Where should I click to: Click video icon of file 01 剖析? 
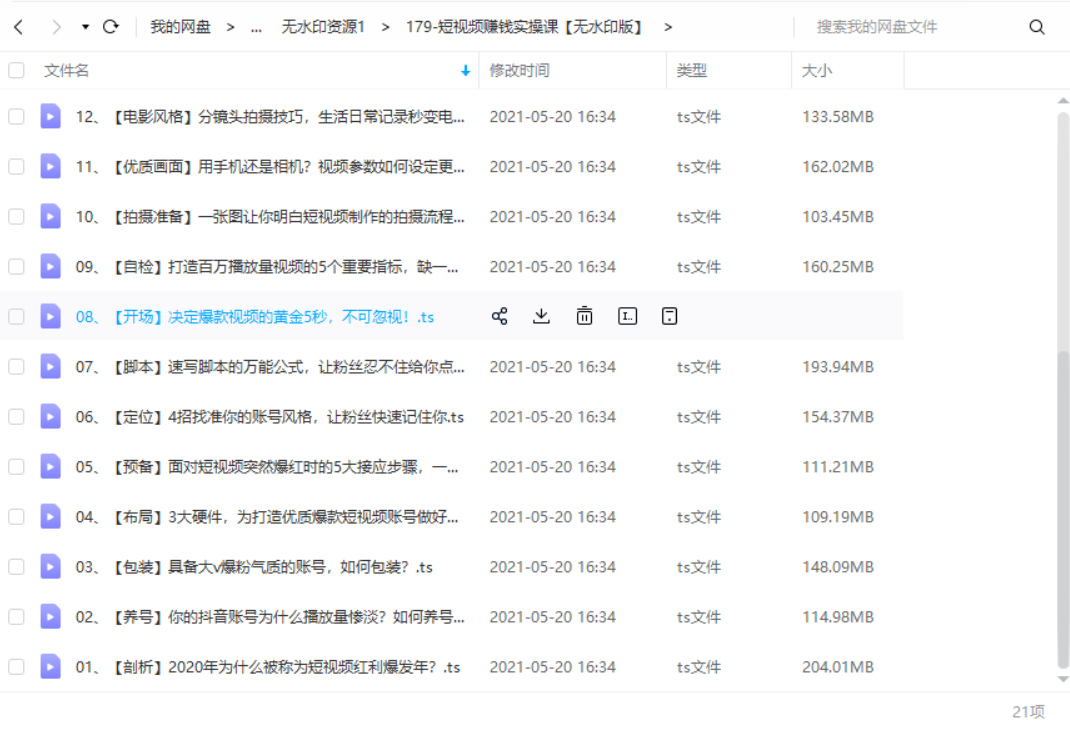point(50,667)
